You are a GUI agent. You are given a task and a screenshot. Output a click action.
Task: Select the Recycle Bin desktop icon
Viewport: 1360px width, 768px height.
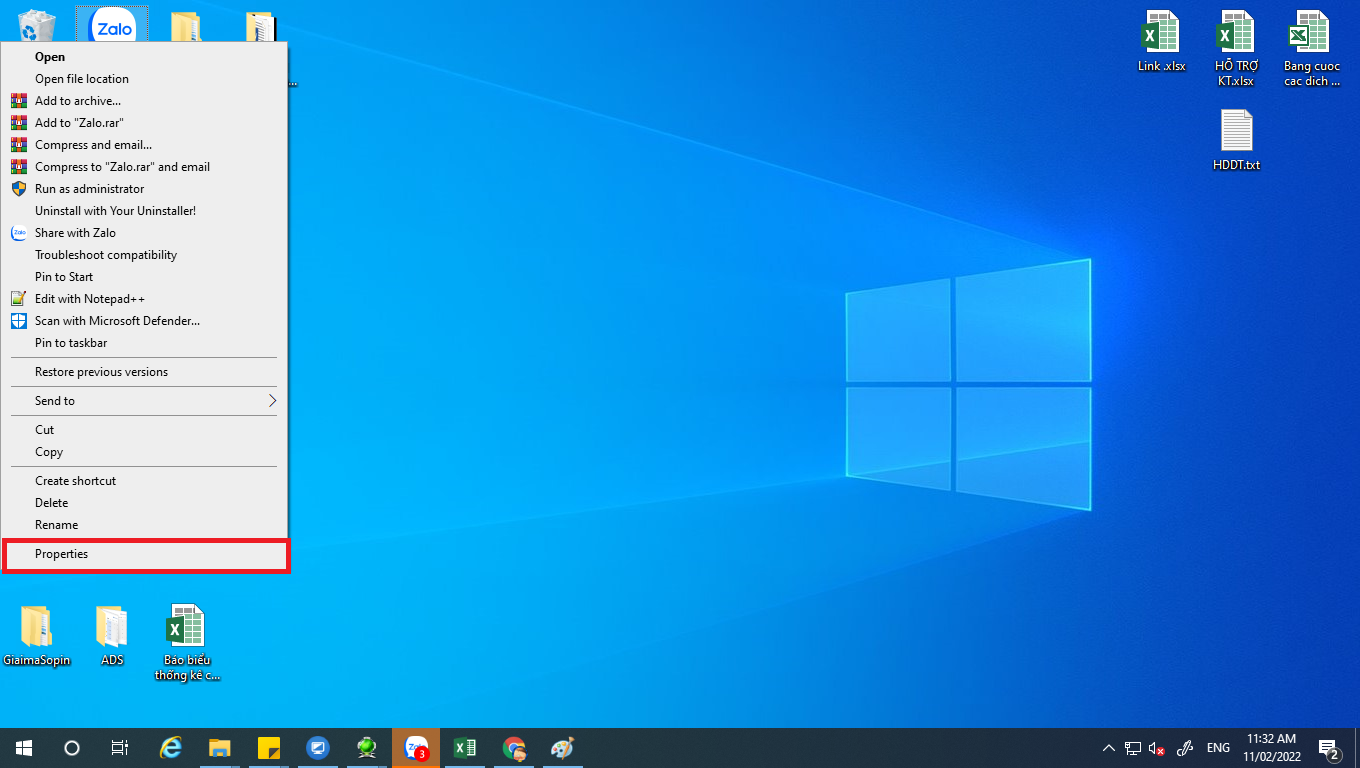pyautogui.click(x=37, y=25)
